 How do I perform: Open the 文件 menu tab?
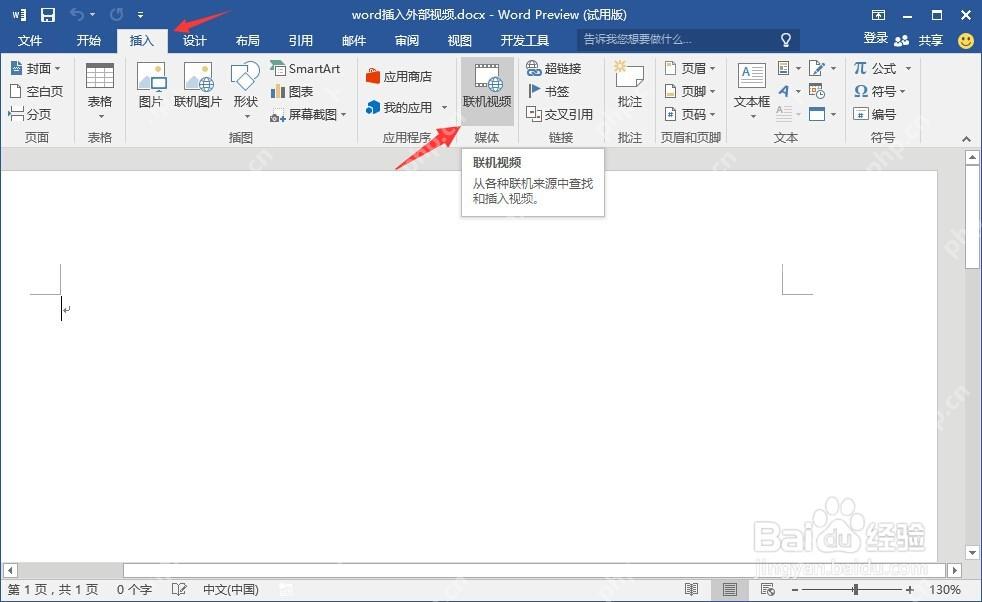[x=29, y=41]
